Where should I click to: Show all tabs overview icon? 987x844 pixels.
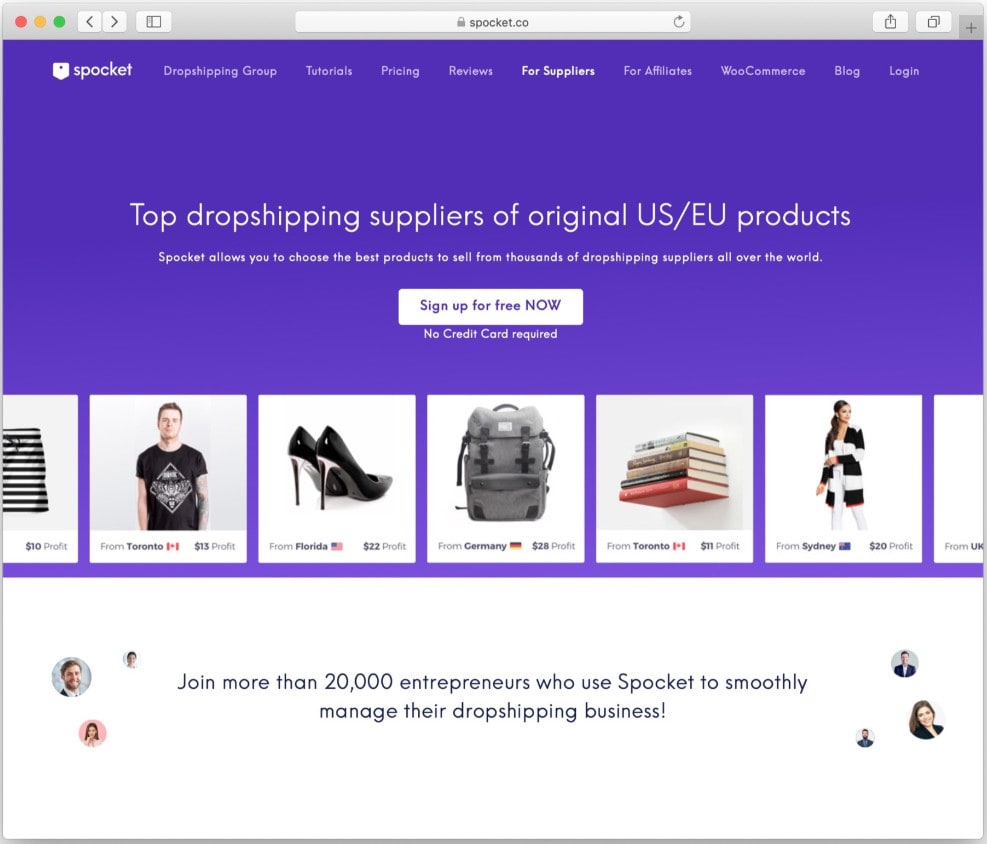tap(933, 22)
